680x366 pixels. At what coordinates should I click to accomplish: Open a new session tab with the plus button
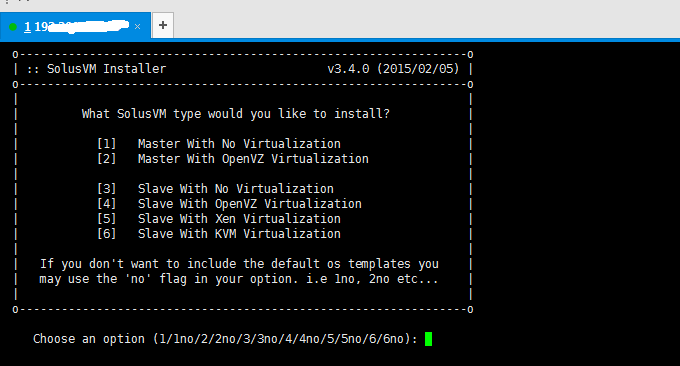[x=163, y=25]
